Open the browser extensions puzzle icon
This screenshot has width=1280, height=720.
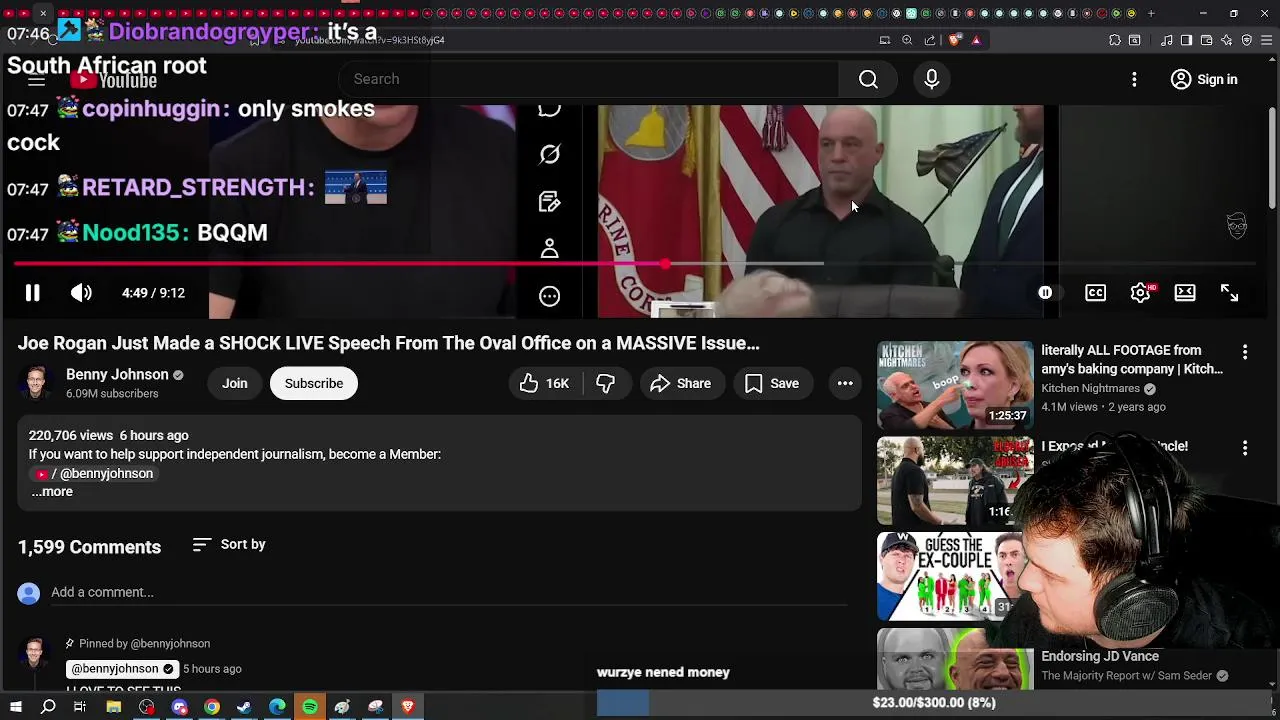coord(1115,40)
